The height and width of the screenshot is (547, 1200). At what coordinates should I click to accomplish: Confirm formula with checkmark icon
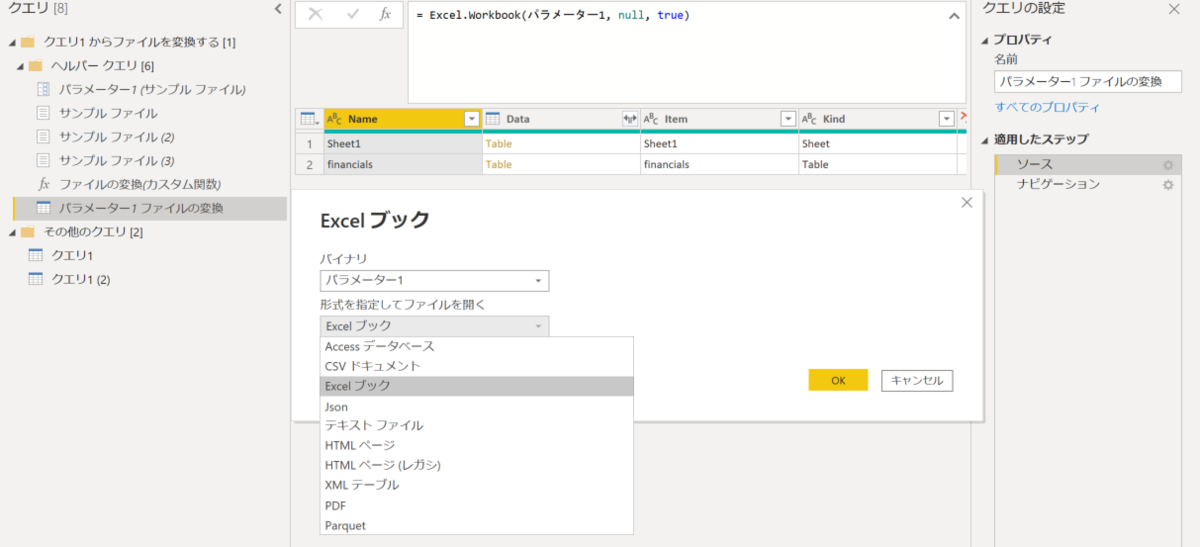[352, 14]
